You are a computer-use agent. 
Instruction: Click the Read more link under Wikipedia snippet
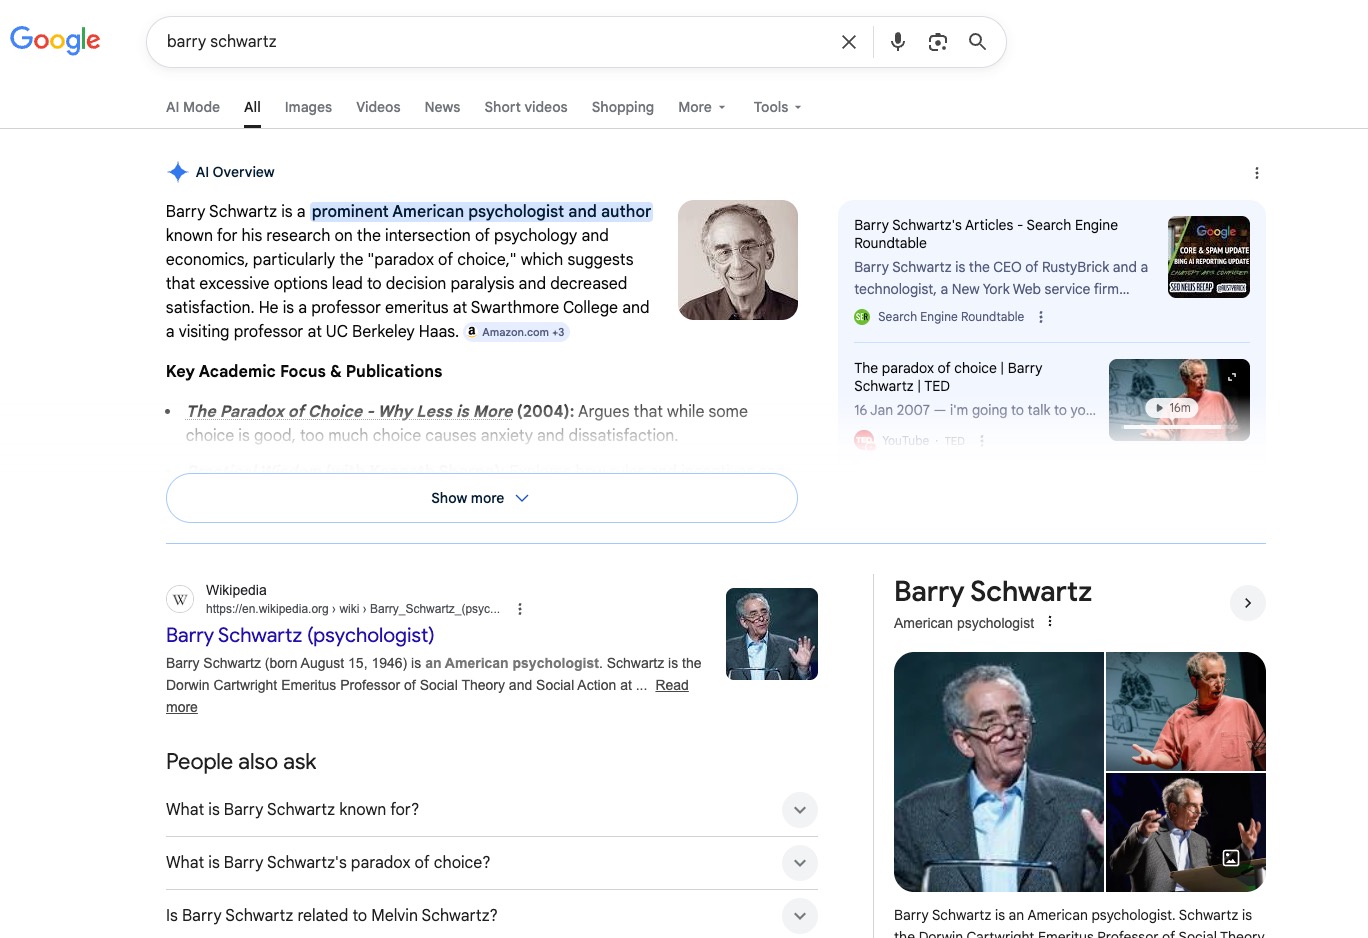671,685
